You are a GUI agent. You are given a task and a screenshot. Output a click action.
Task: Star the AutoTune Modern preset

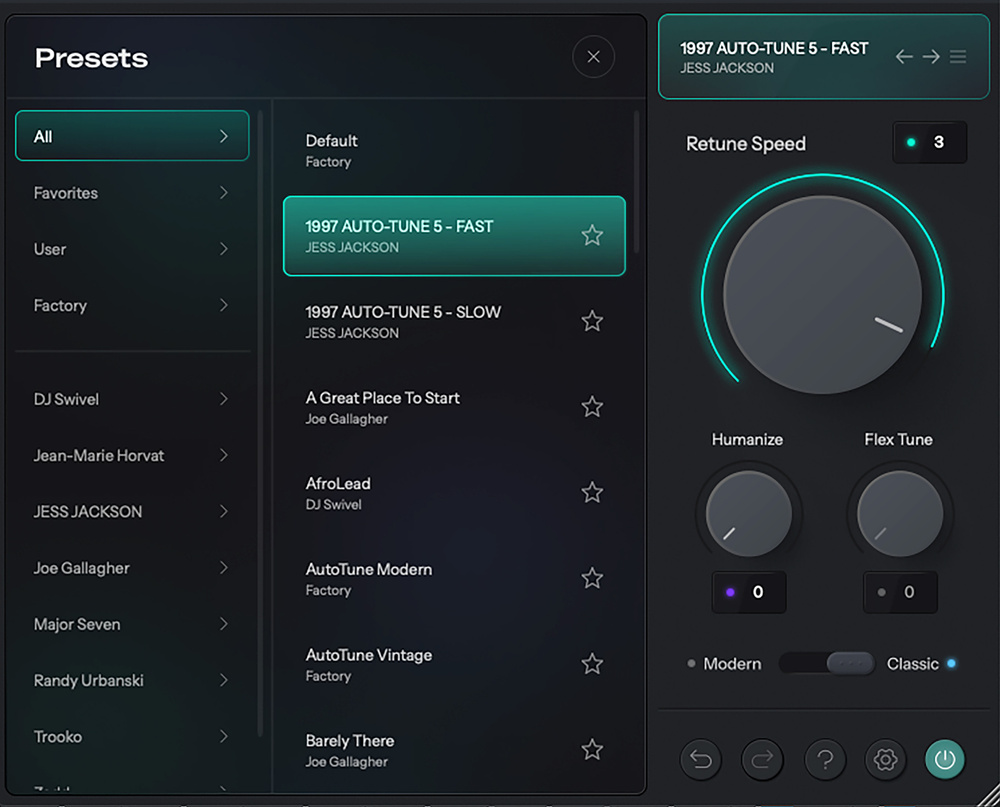tap(592, 578)
